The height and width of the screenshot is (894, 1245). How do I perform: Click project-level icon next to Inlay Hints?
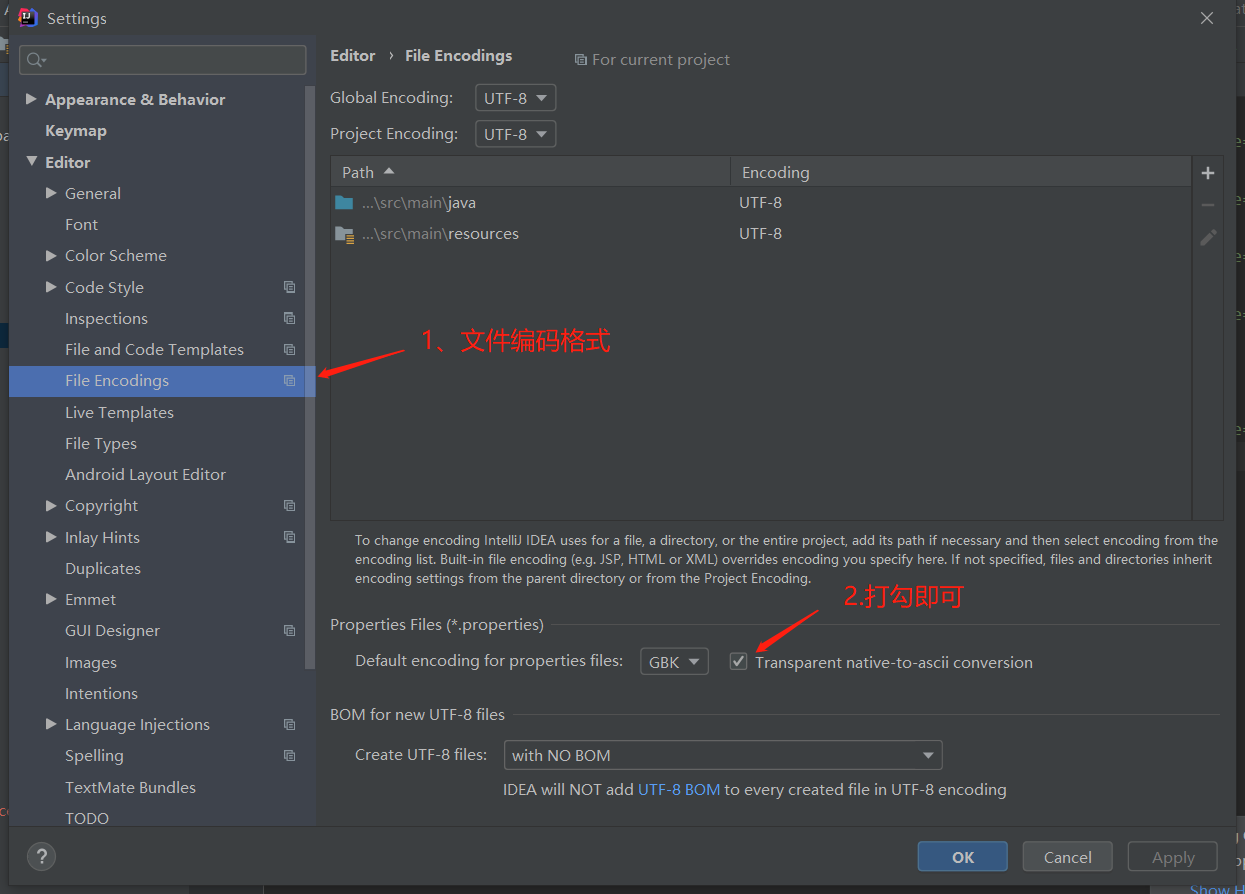[289, 537]
